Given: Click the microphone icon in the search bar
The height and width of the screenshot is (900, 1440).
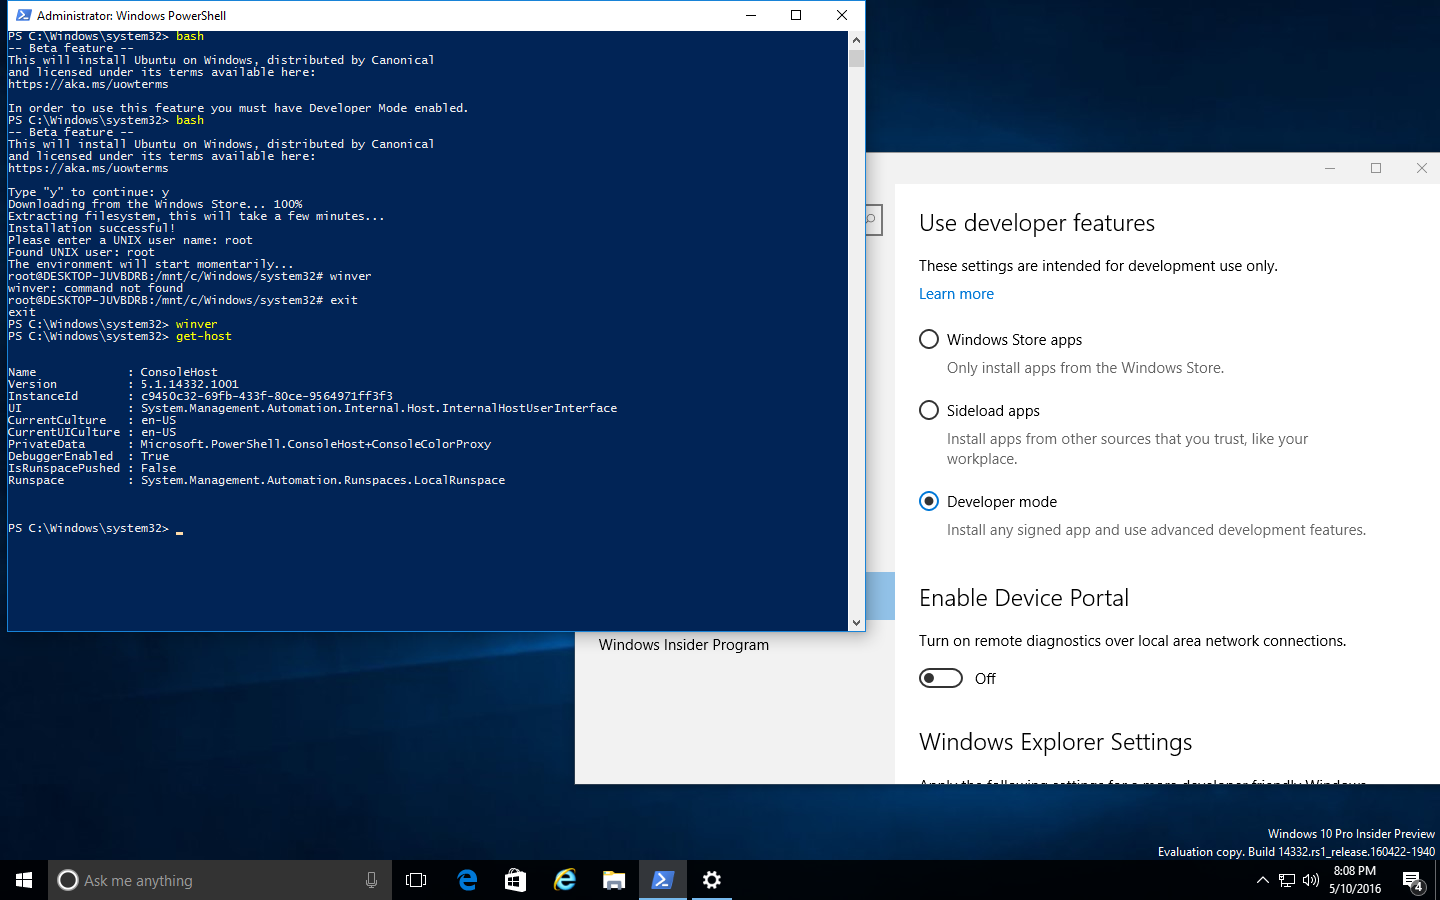Looking at the screenshot, I should pyautogui.click(x=371, y=880).
